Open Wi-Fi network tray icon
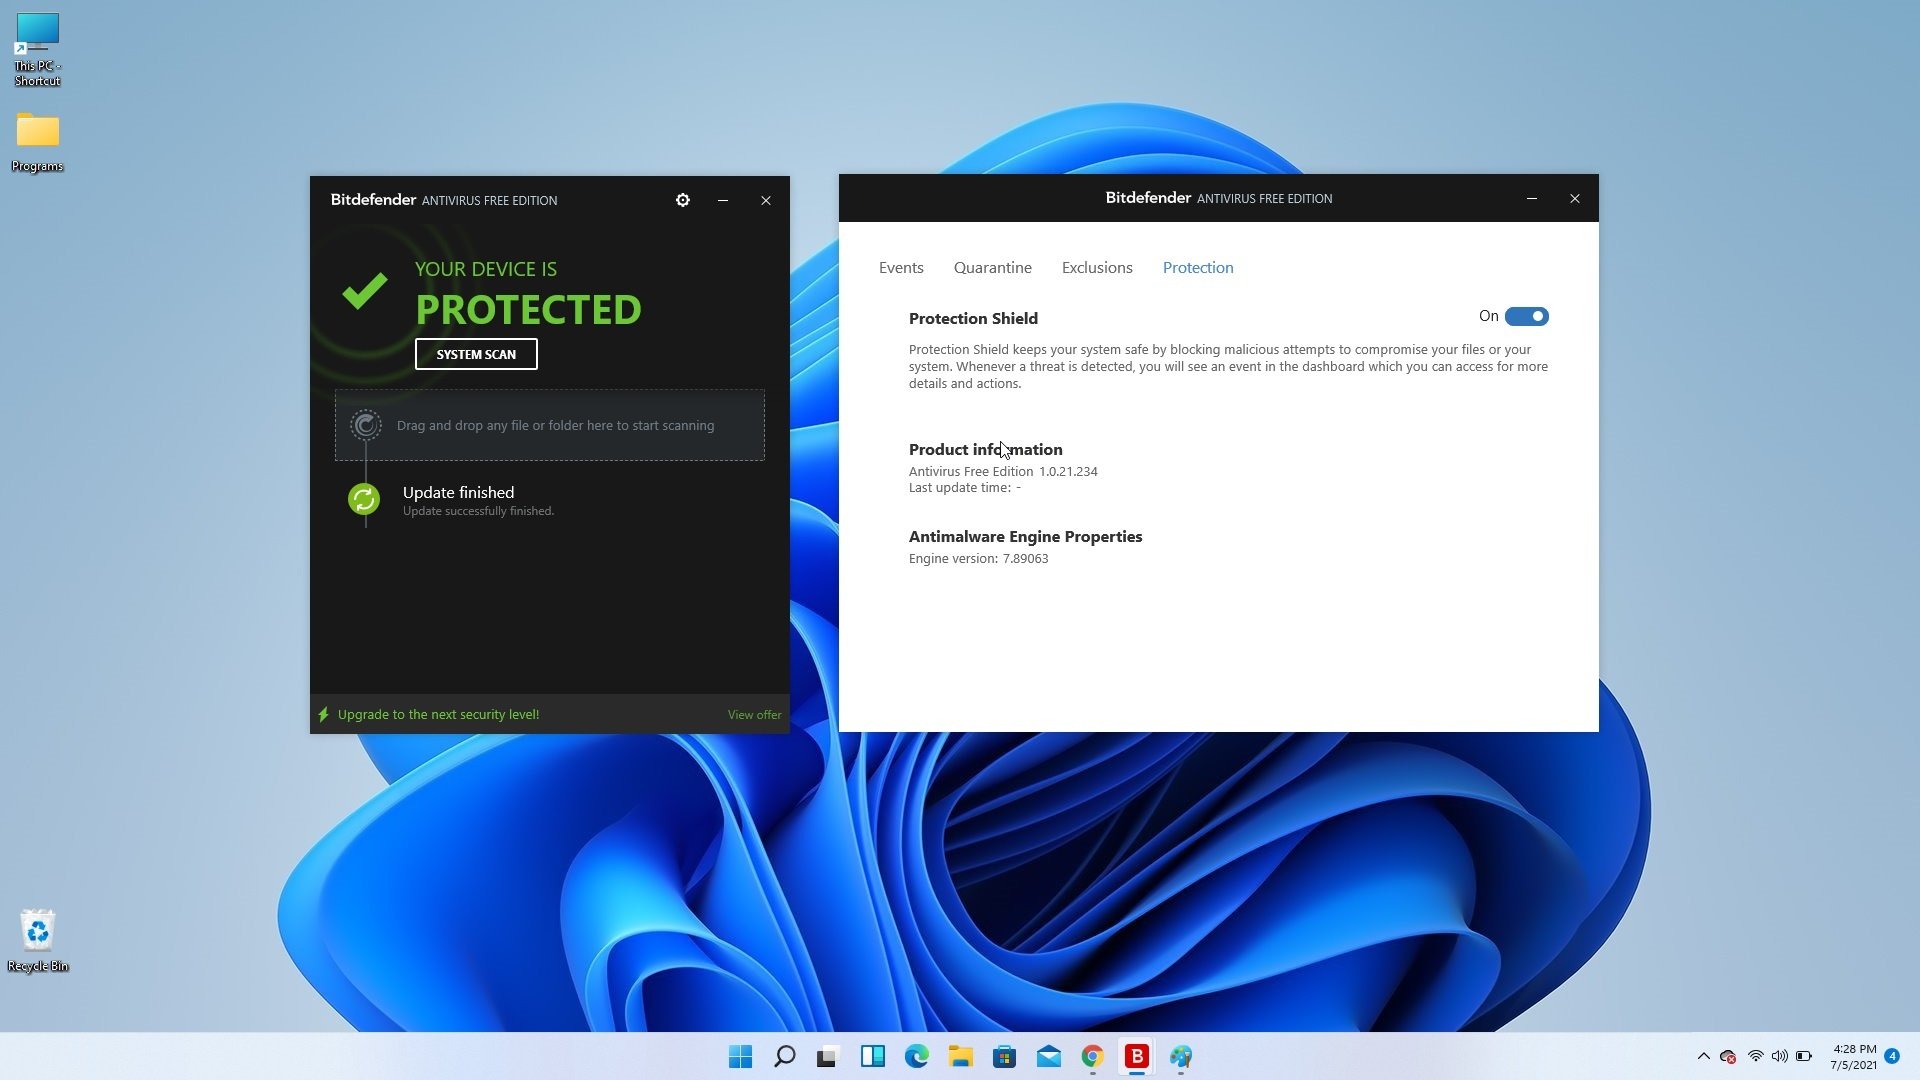 click(1755, 1056)
